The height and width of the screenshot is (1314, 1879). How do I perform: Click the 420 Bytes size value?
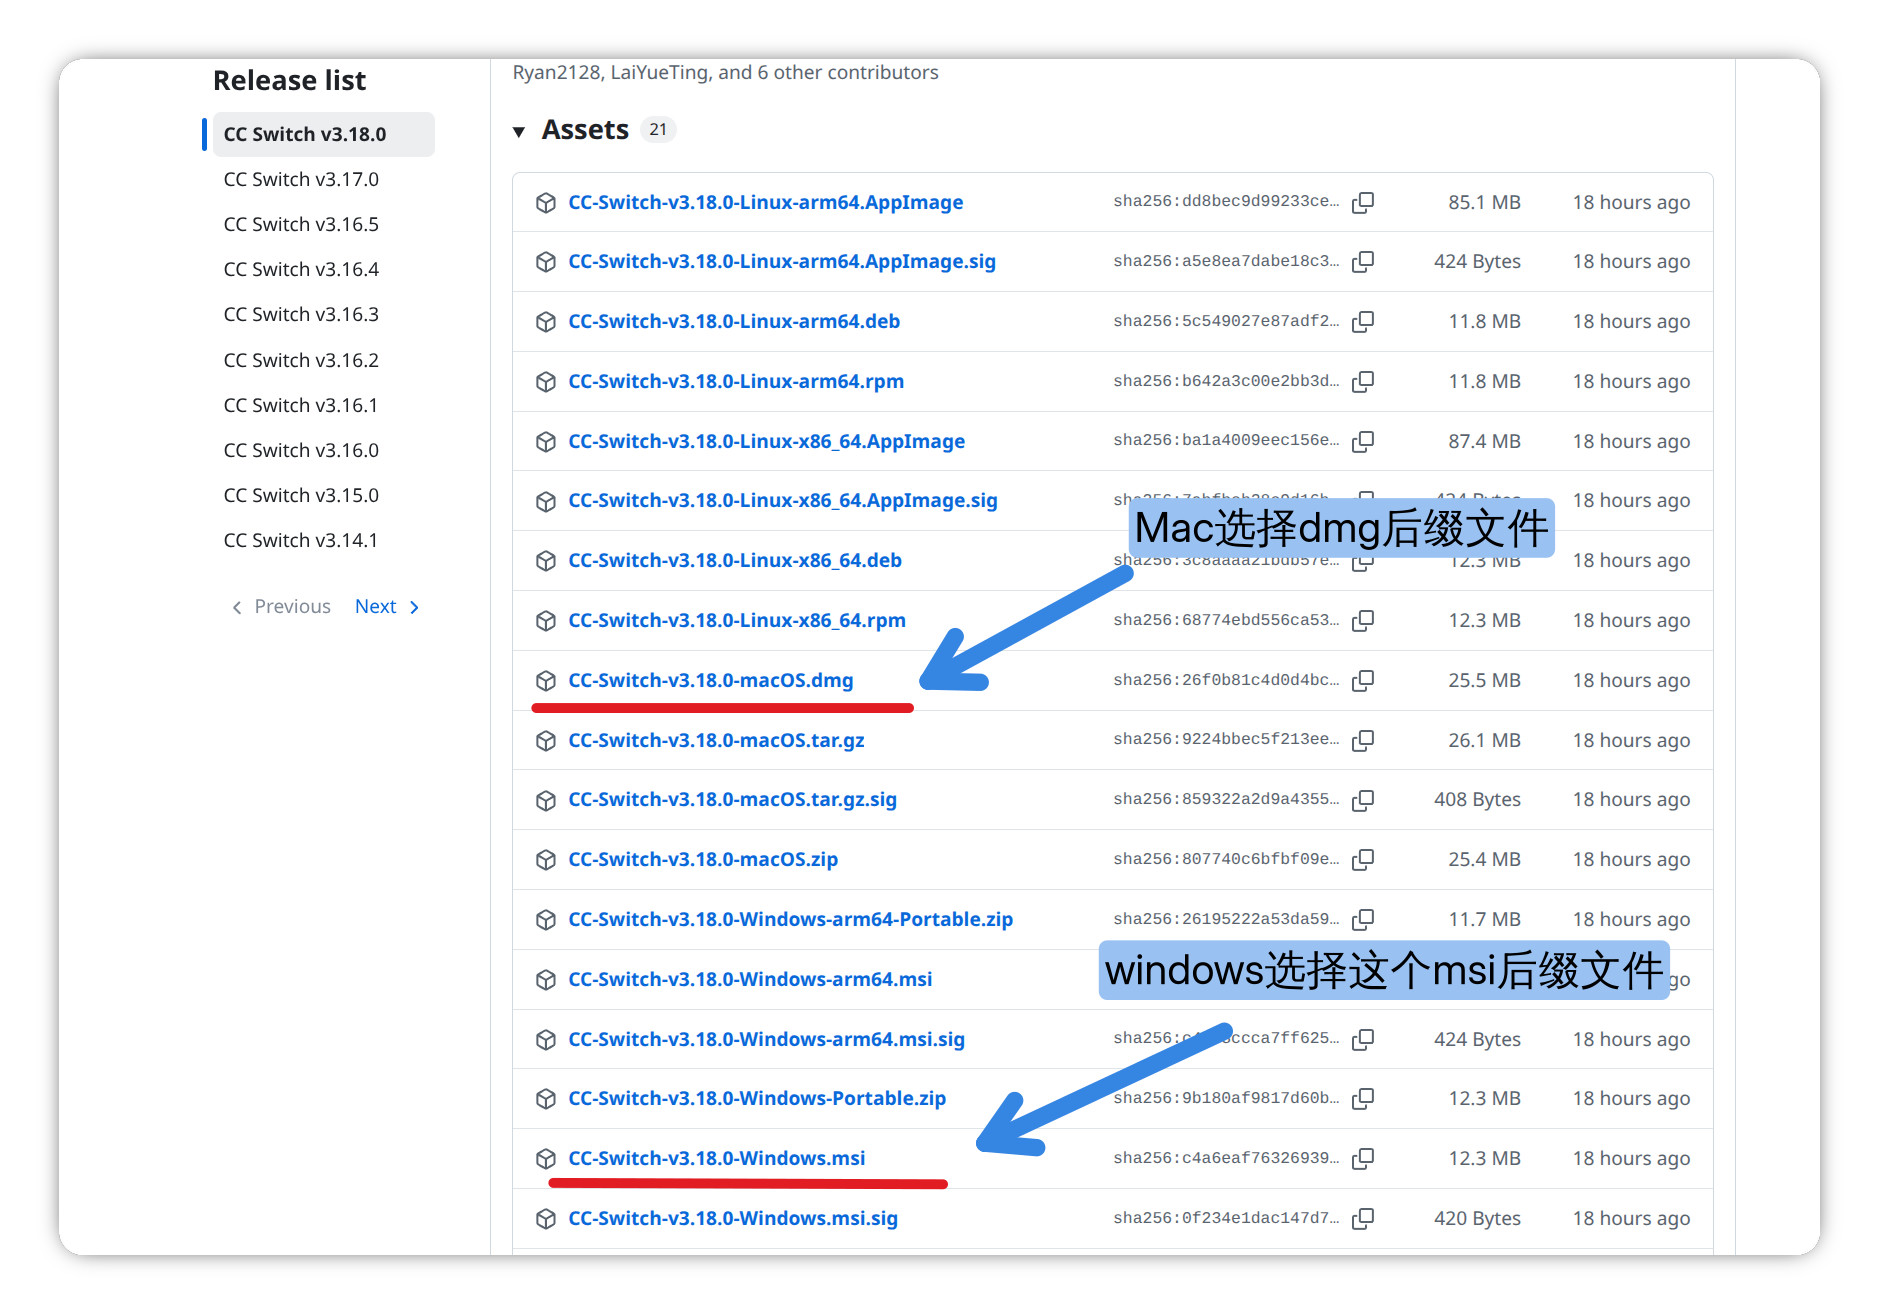[1477, 1218]
